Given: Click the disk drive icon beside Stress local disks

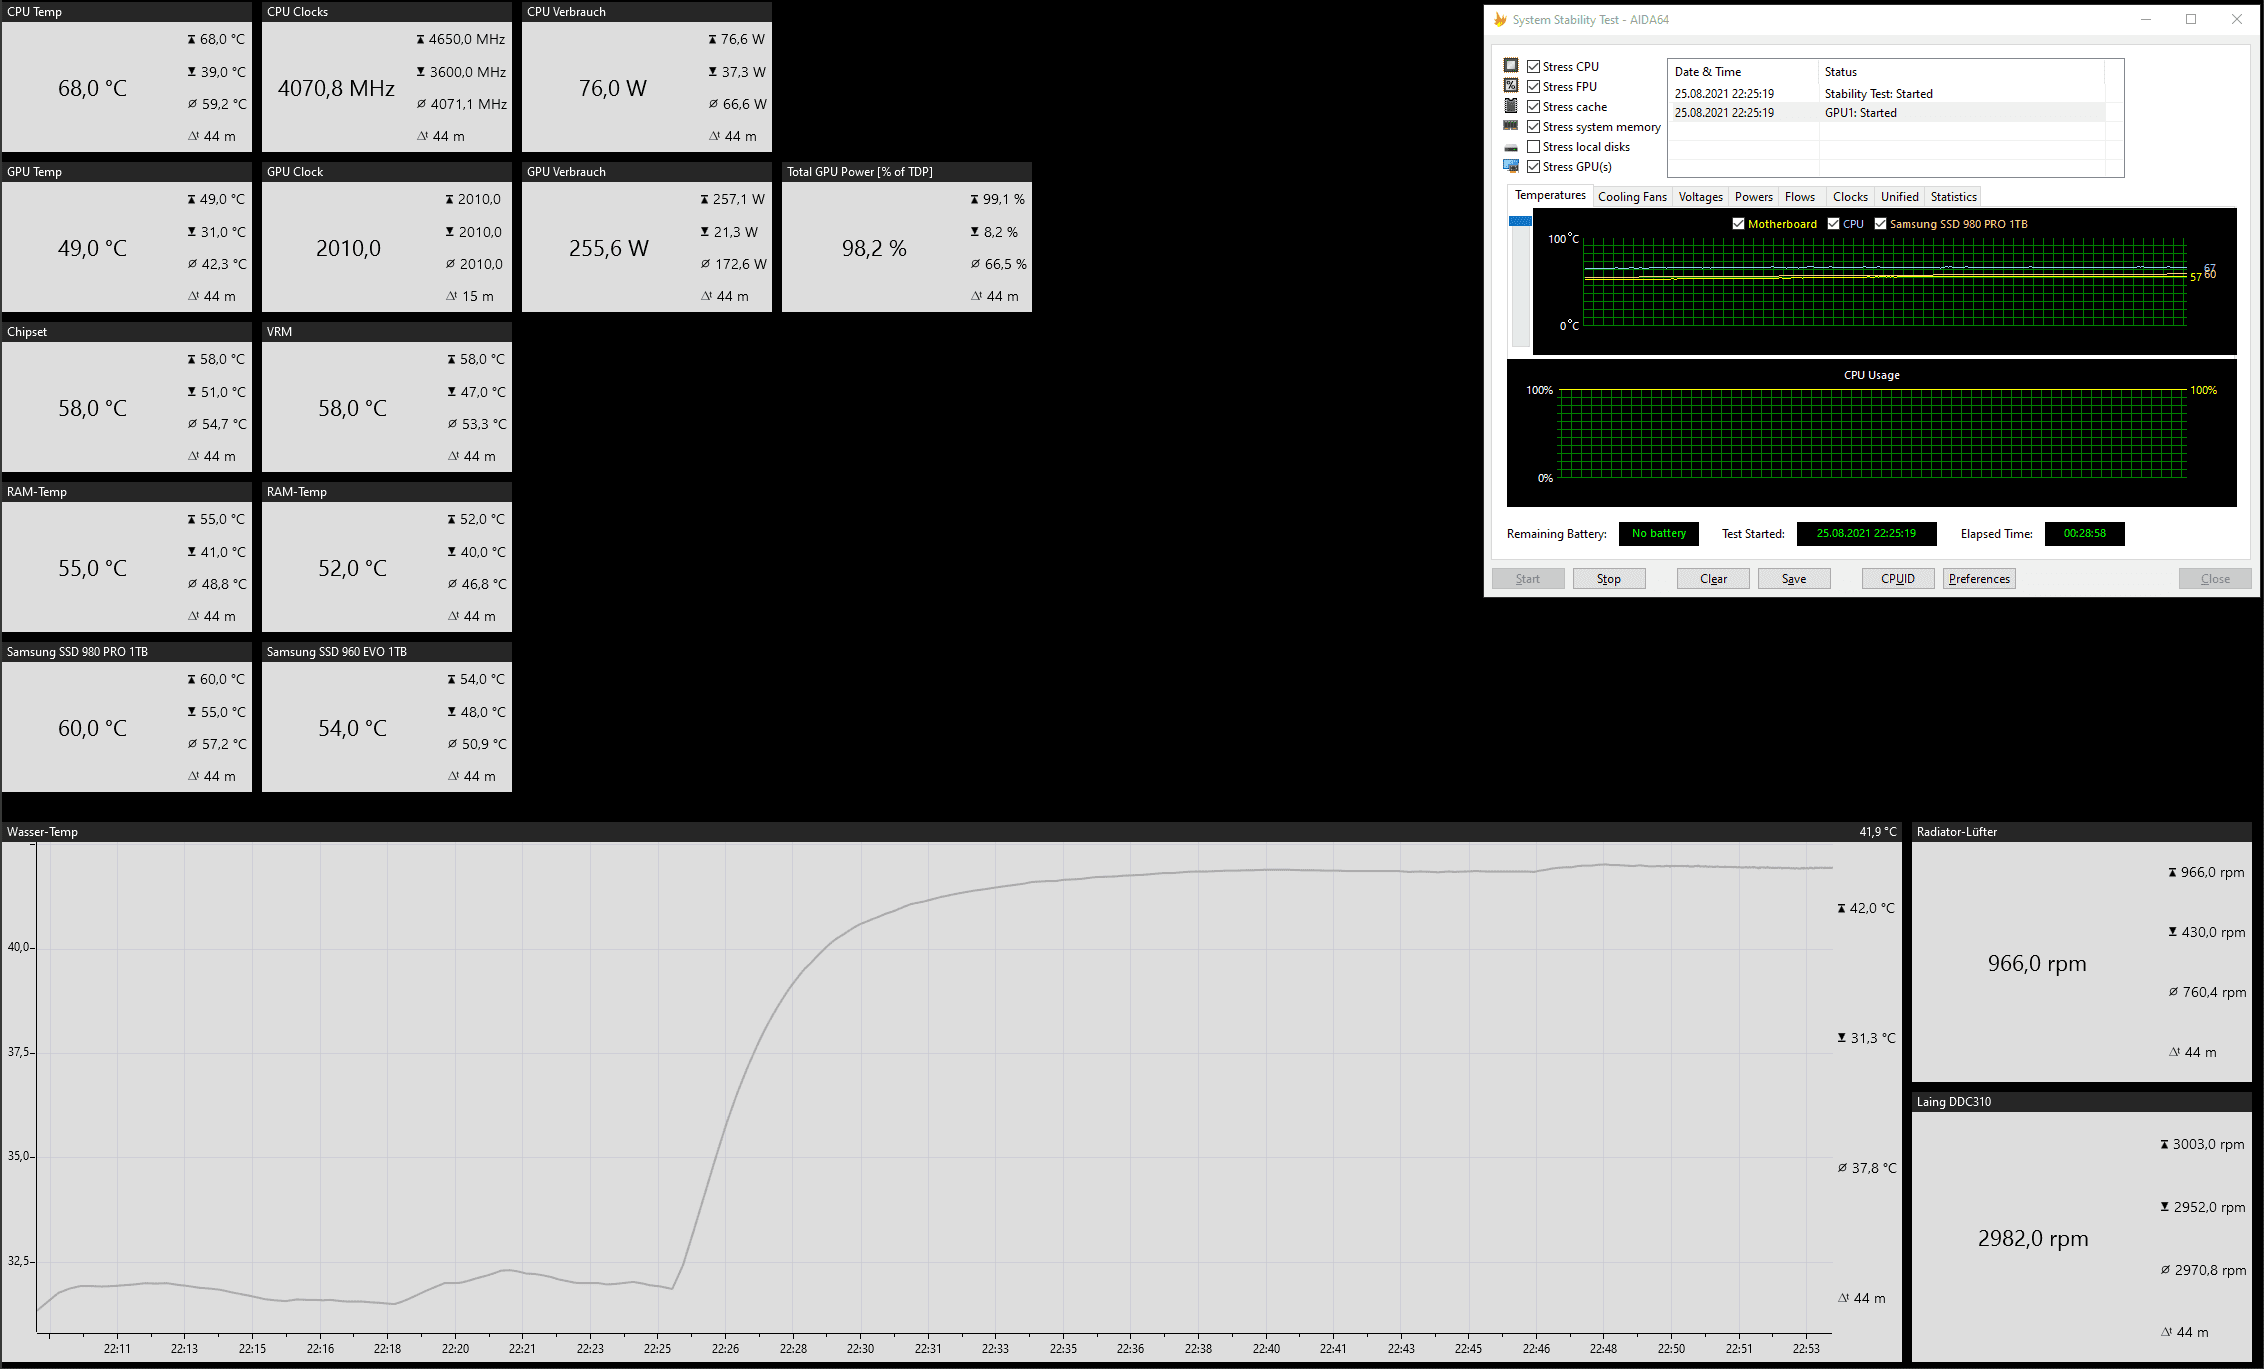Looking at the screenshot, I should click(x=1511, y=147).
